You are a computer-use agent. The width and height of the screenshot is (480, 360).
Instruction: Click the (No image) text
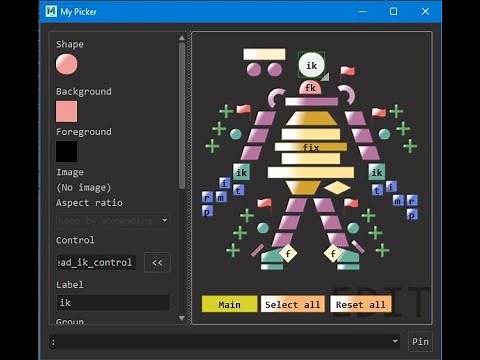click(x=84, y=187)
